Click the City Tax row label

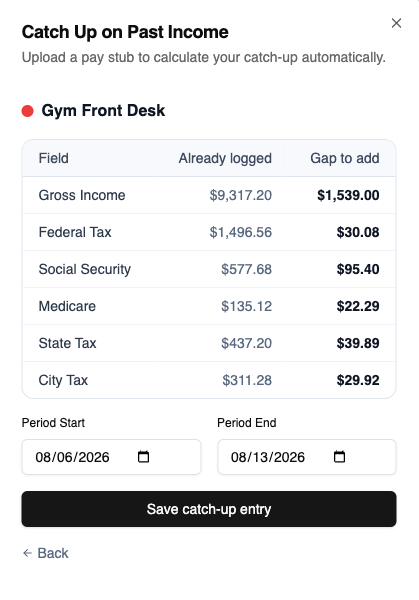click(63, 380)
